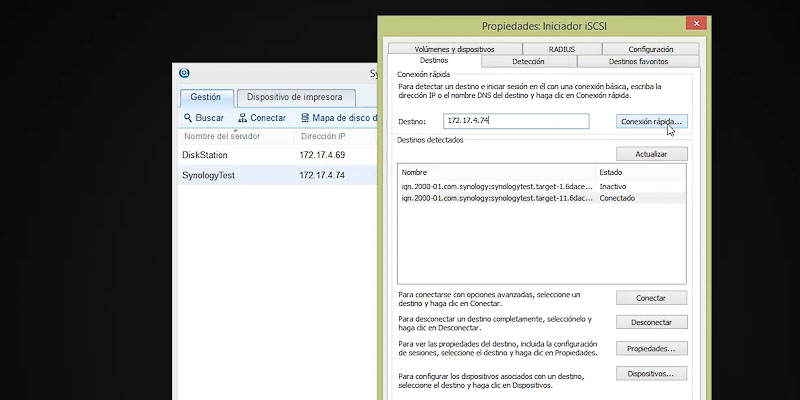Viewport: 800px width, 400px height.
Task: Click the Estado column header
Action: point(641,172)
